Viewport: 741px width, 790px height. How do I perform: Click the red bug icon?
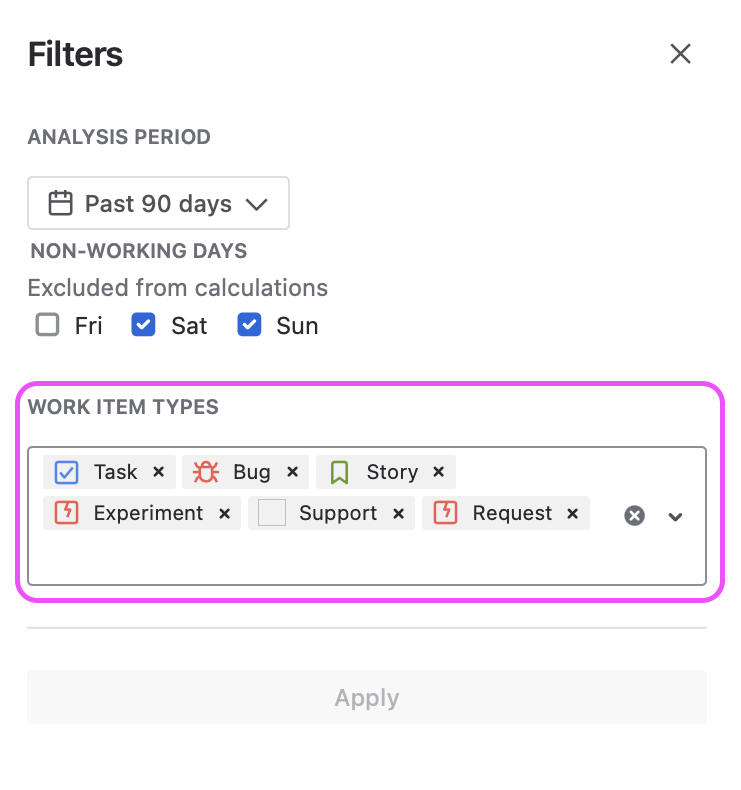coord(206,472)
